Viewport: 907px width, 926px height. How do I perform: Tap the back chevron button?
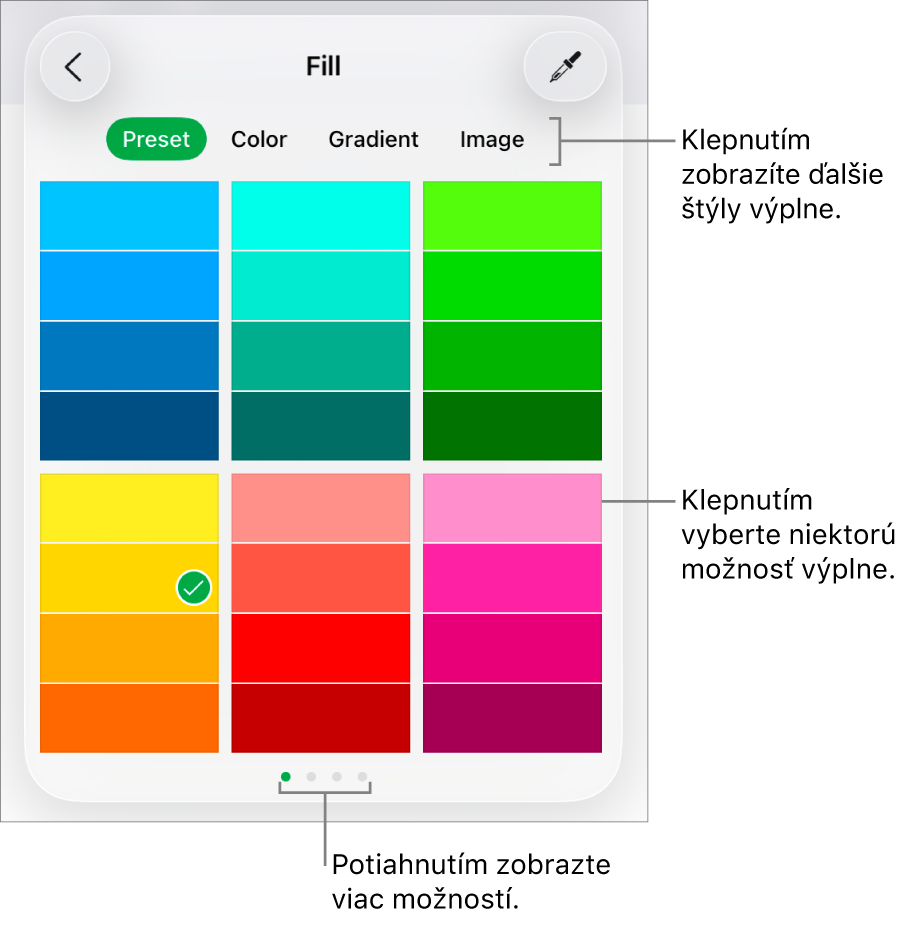(x=74, y=67)
